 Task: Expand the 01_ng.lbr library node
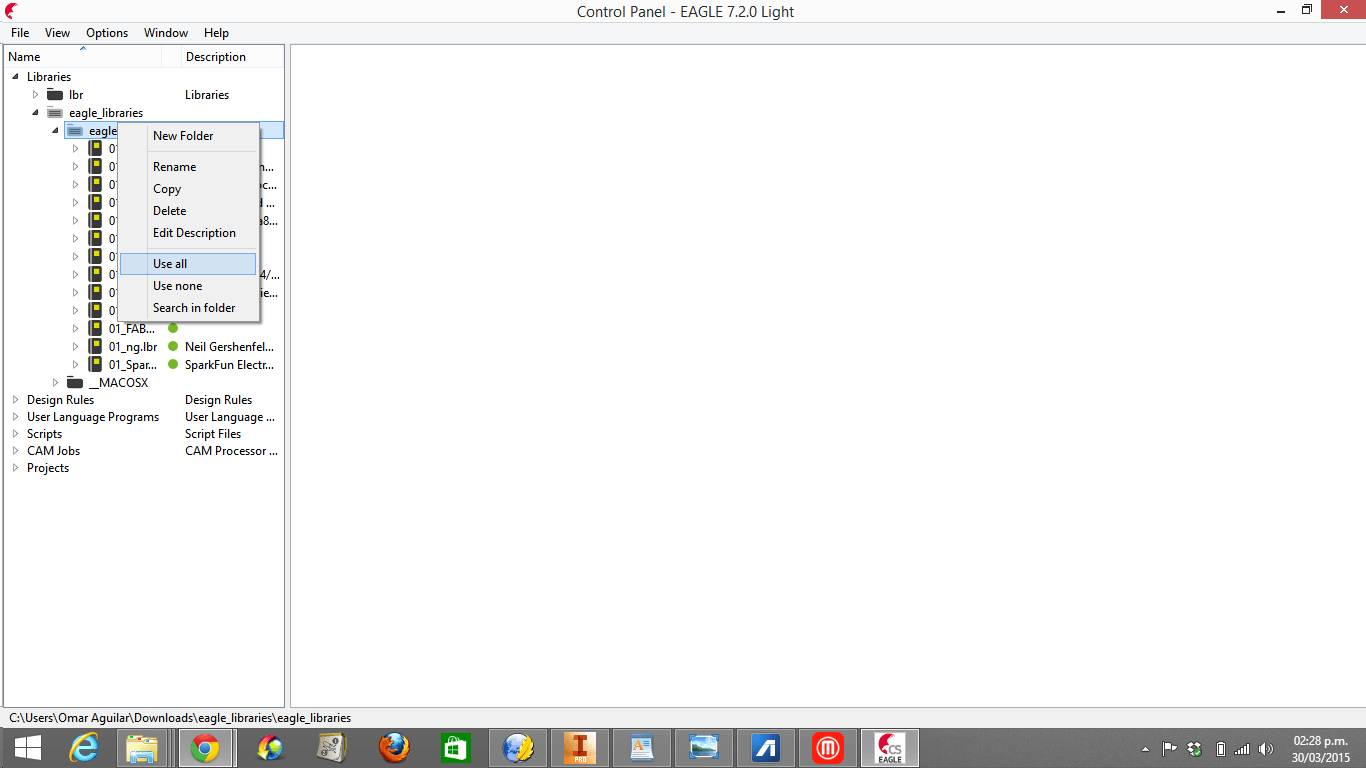pyautogui.click(x=75, y=346)
